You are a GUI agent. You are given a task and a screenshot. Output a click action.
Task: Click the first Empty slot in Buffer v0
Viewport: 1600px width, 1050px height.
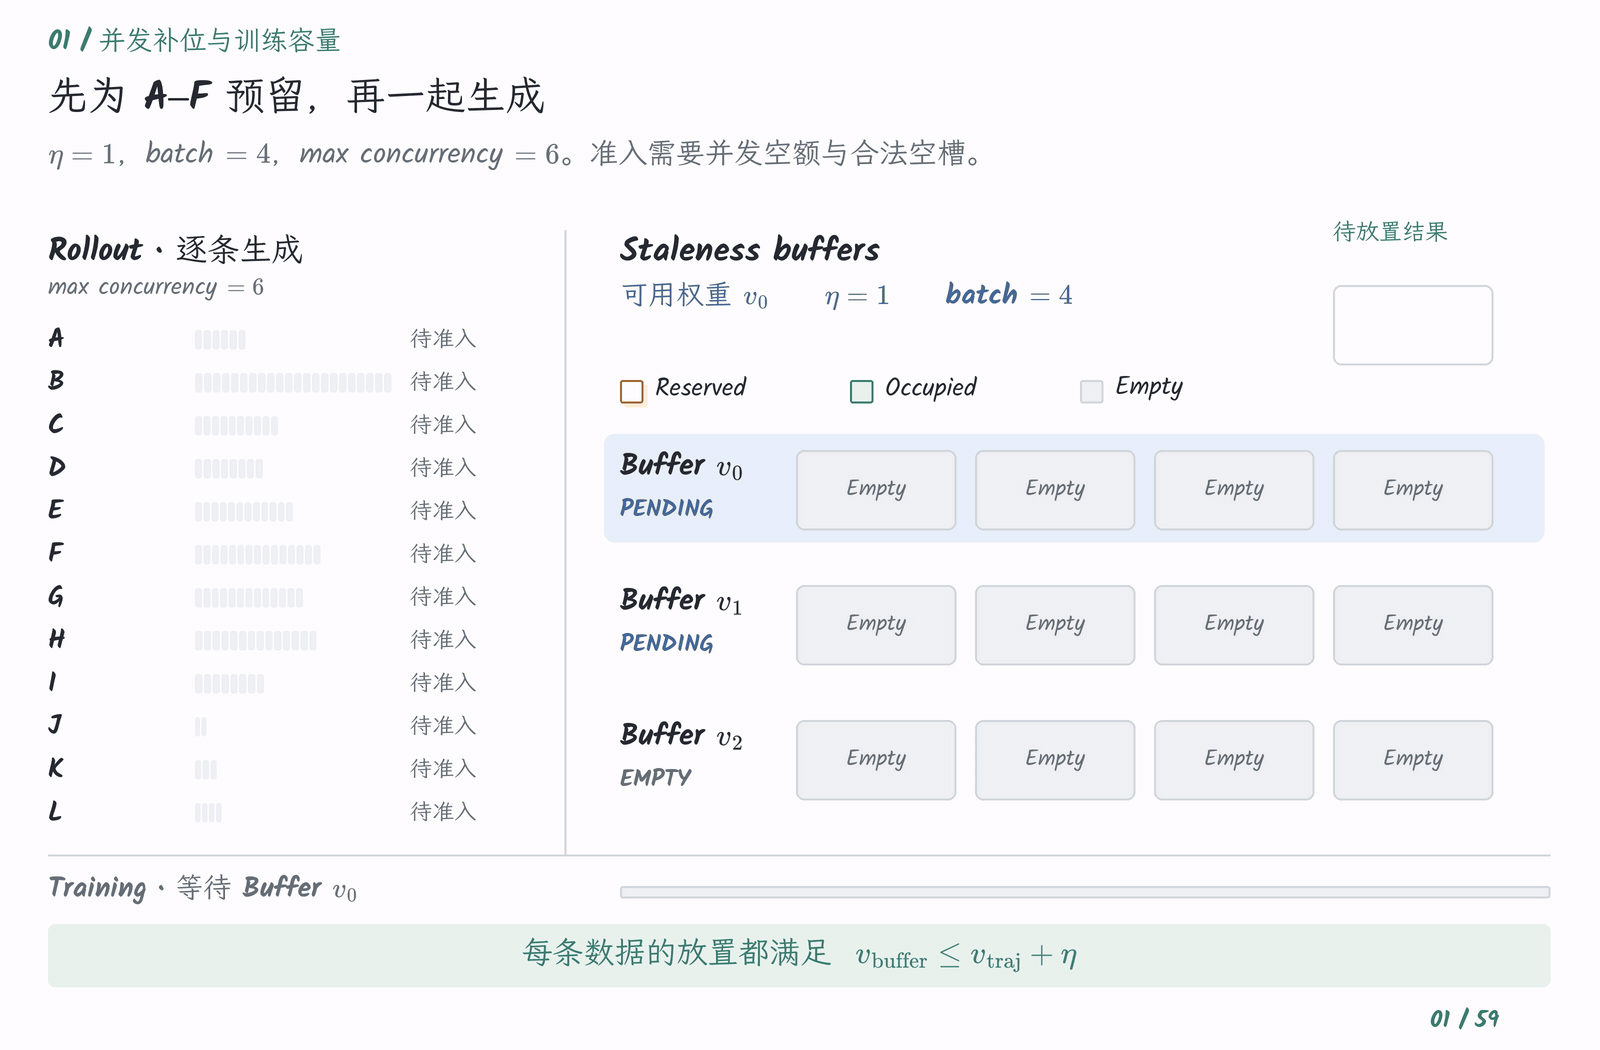(x=876, y=490)
